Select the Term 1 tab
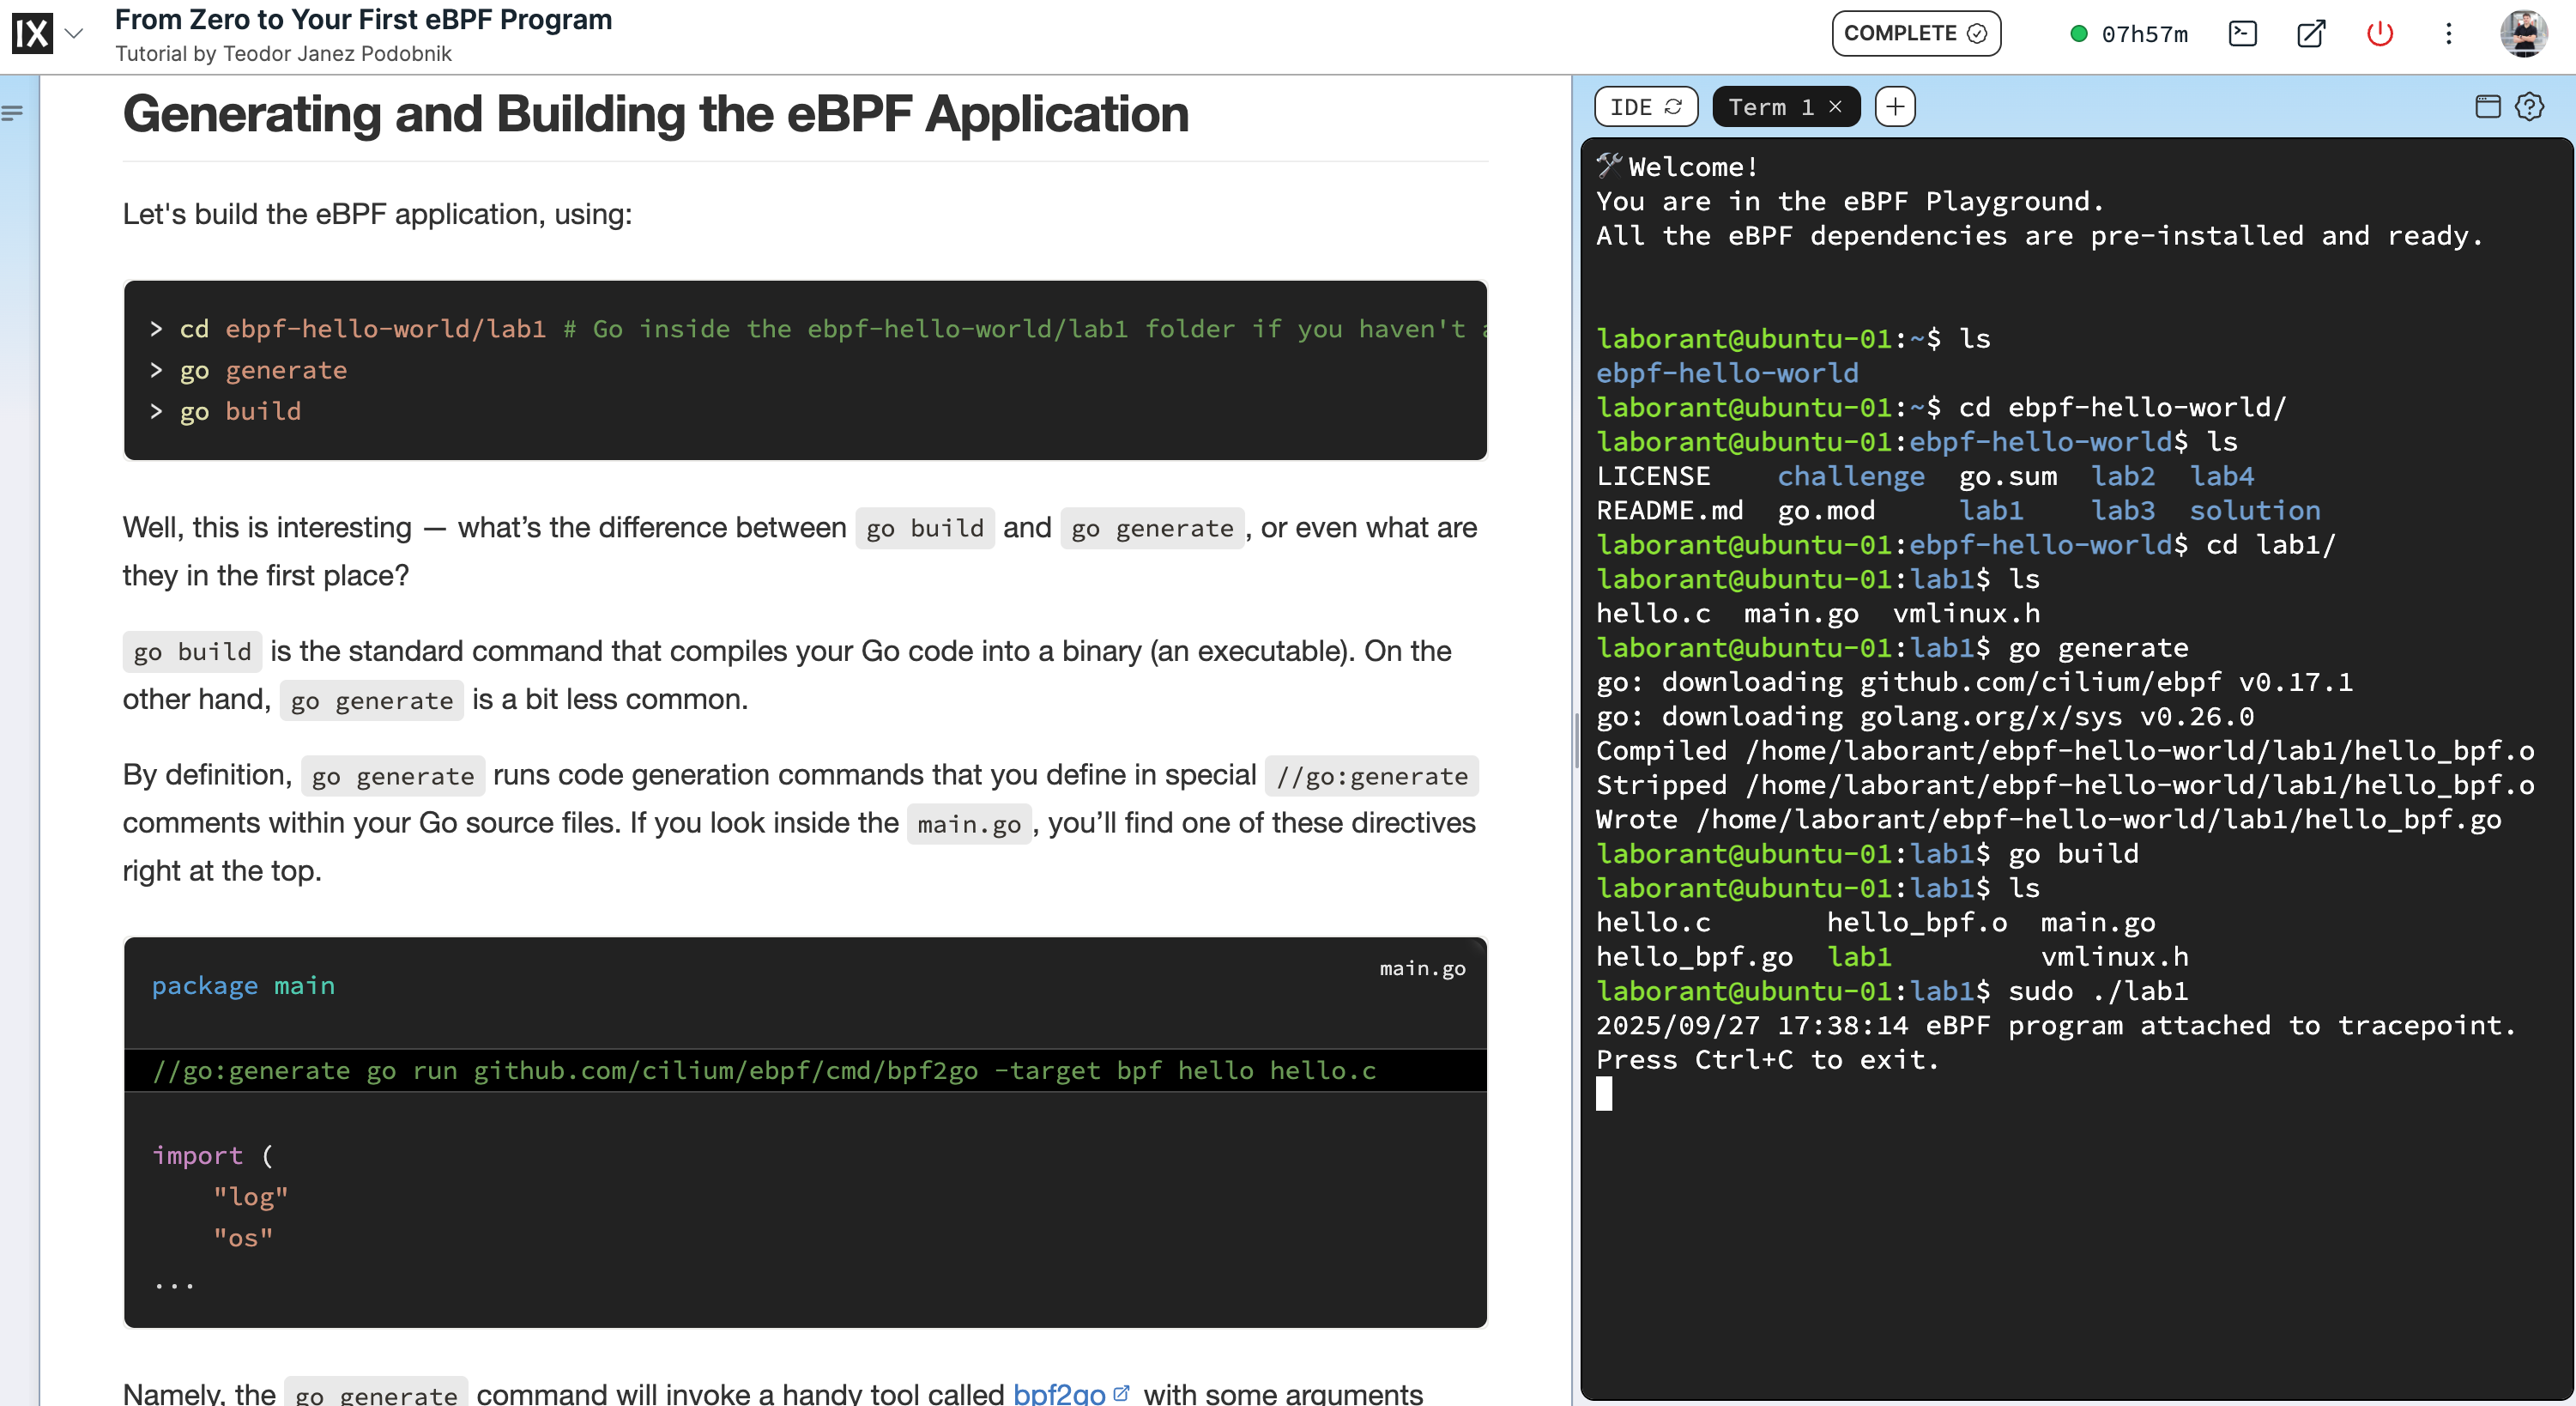The width and height of the screenshot is (2576, 1406). pyautogui.click(x=1770, y=107)
